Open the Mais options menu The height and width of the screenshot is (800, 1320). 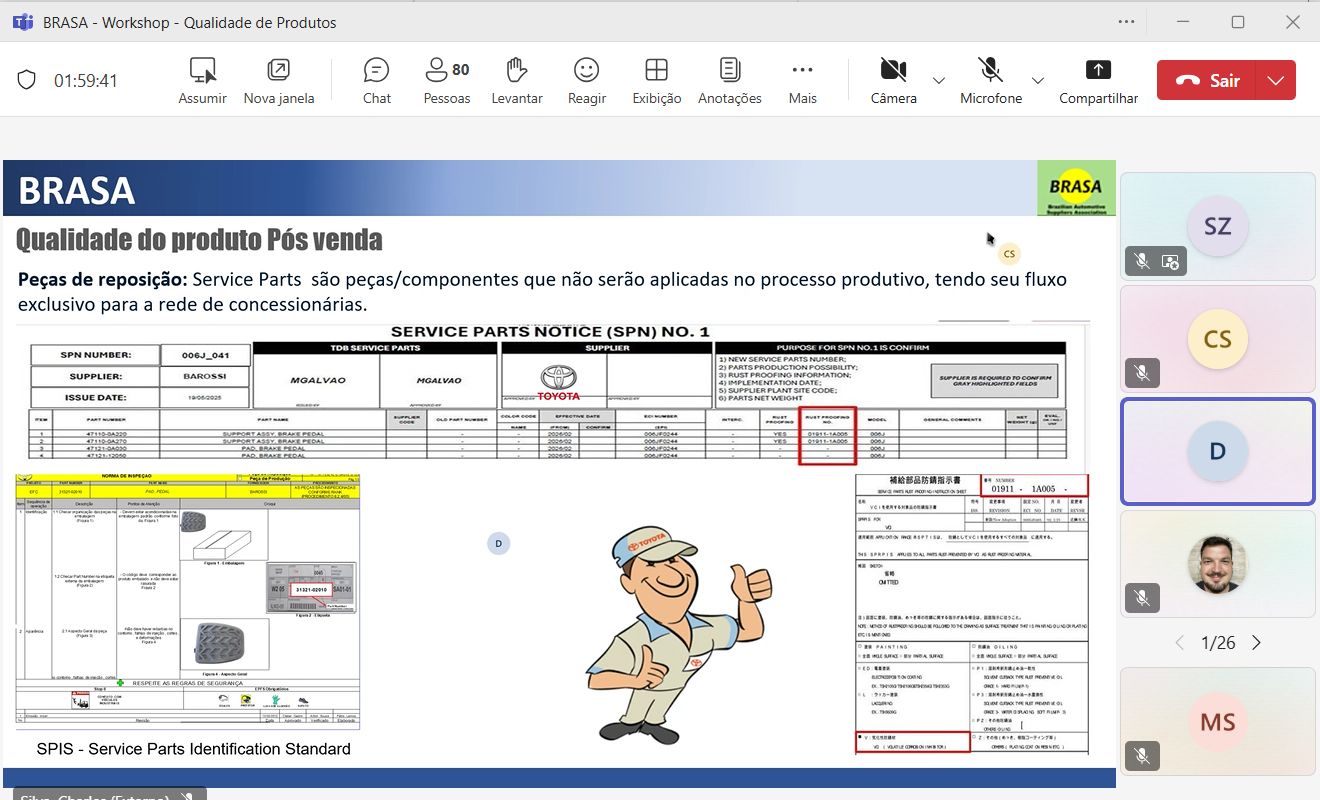coord(802,81)
